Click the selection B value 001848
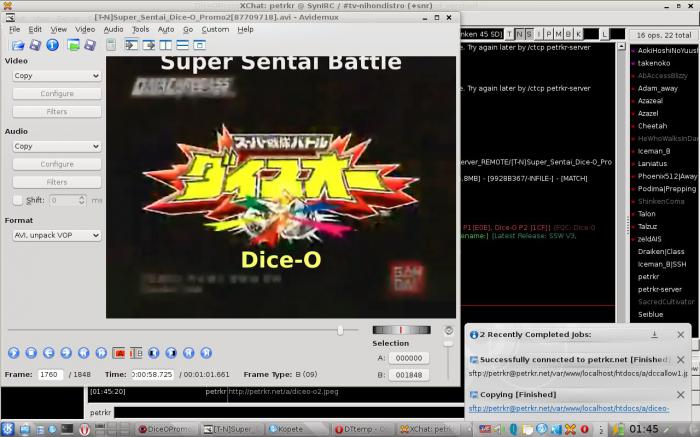 [x=409, y=375]
